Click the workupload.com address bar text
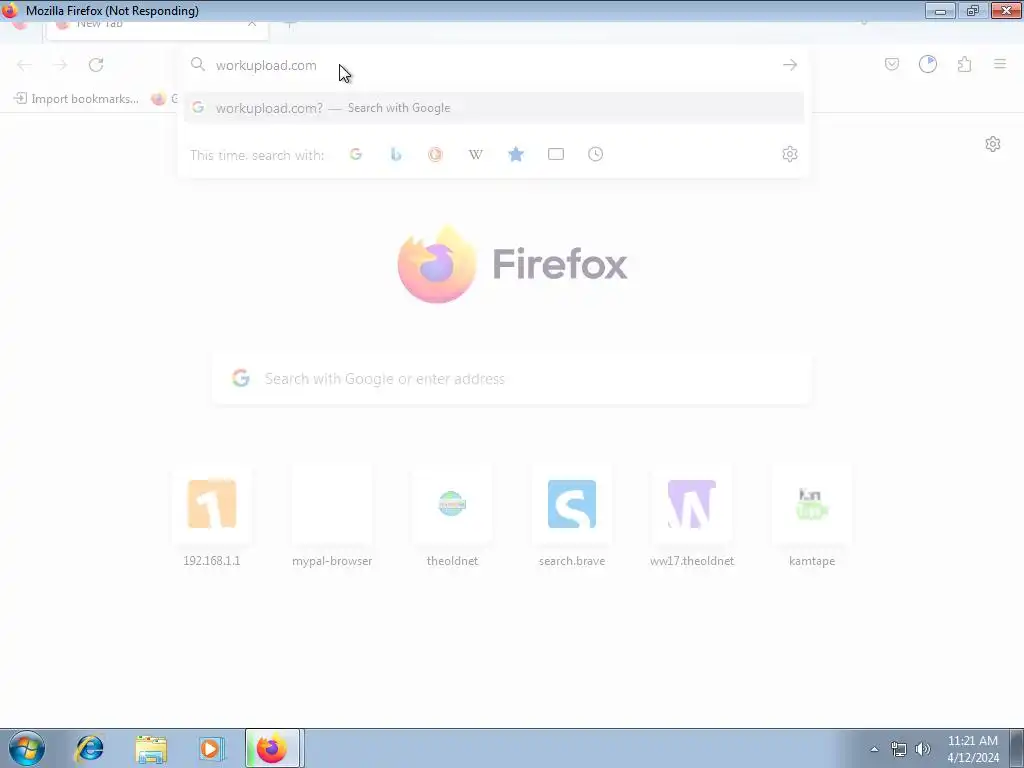The image size is (1024, 768). [x=266, y=65]
